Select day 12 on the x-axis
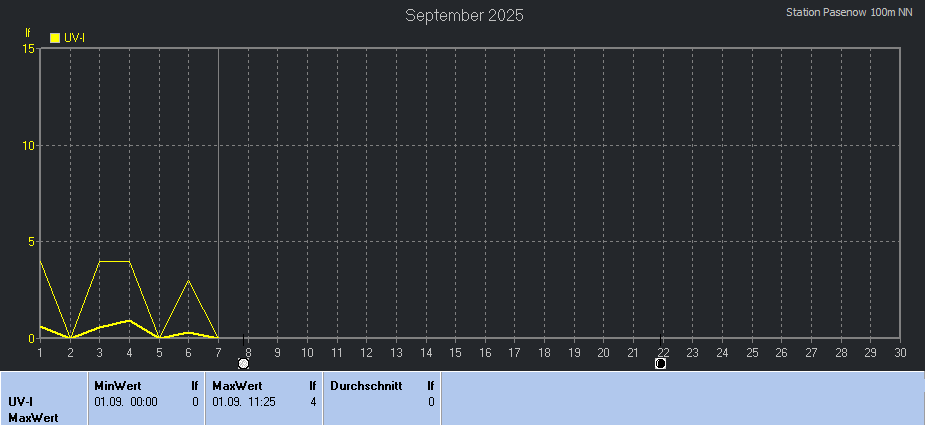 (x=366, y=352)
